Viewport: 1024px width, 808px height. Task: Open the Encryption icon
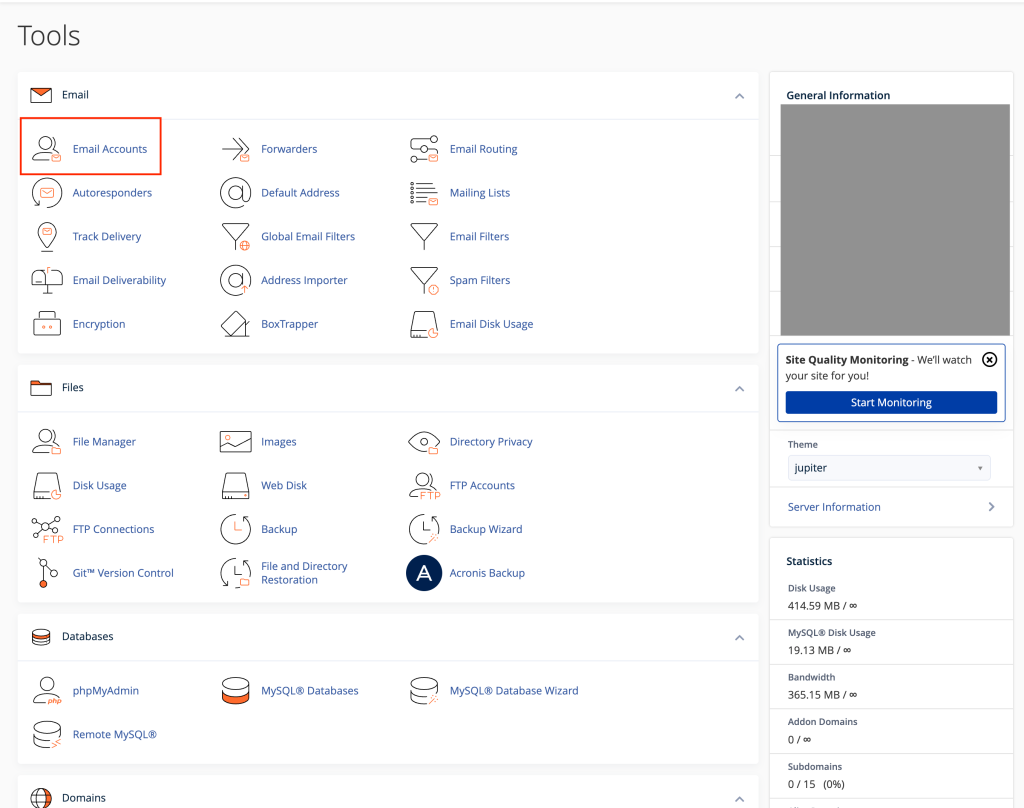point(46,324)
